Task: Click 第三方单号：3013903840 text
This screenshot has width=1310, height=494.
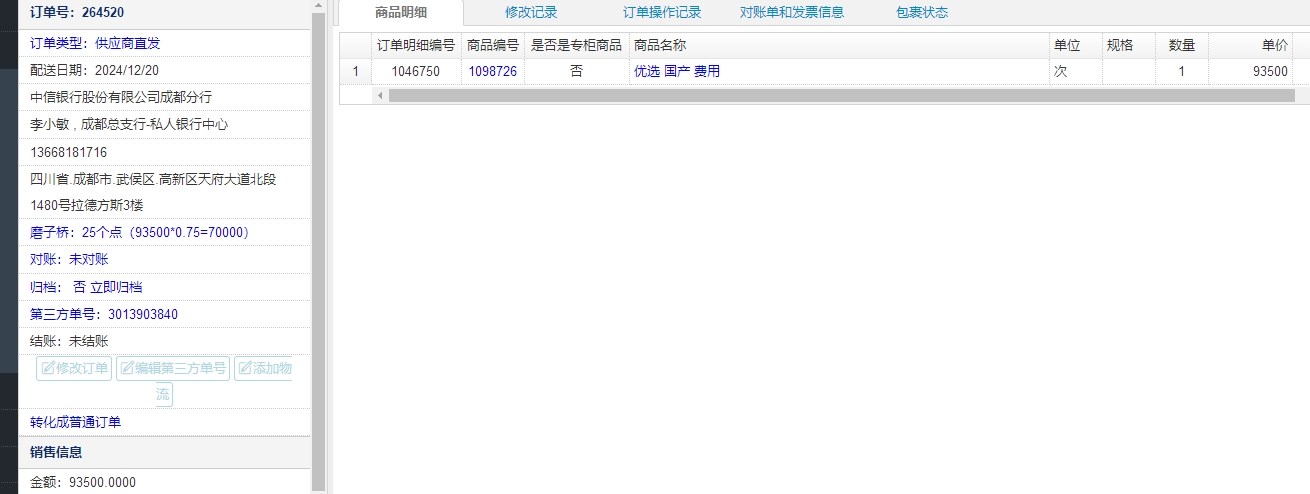Action: click(x=104, y=314)
